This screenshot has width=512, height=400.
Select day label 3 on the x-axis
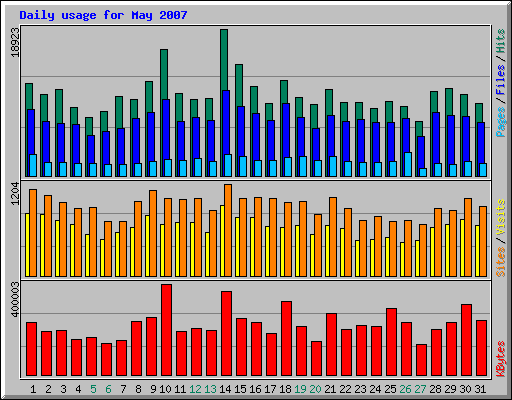click(x=63, y=389)
